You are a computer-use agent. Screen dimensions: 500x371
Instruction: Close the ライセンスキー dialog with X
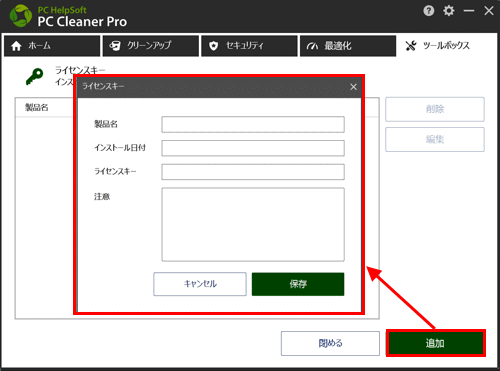pyautogui.click(x=353, y=87)
